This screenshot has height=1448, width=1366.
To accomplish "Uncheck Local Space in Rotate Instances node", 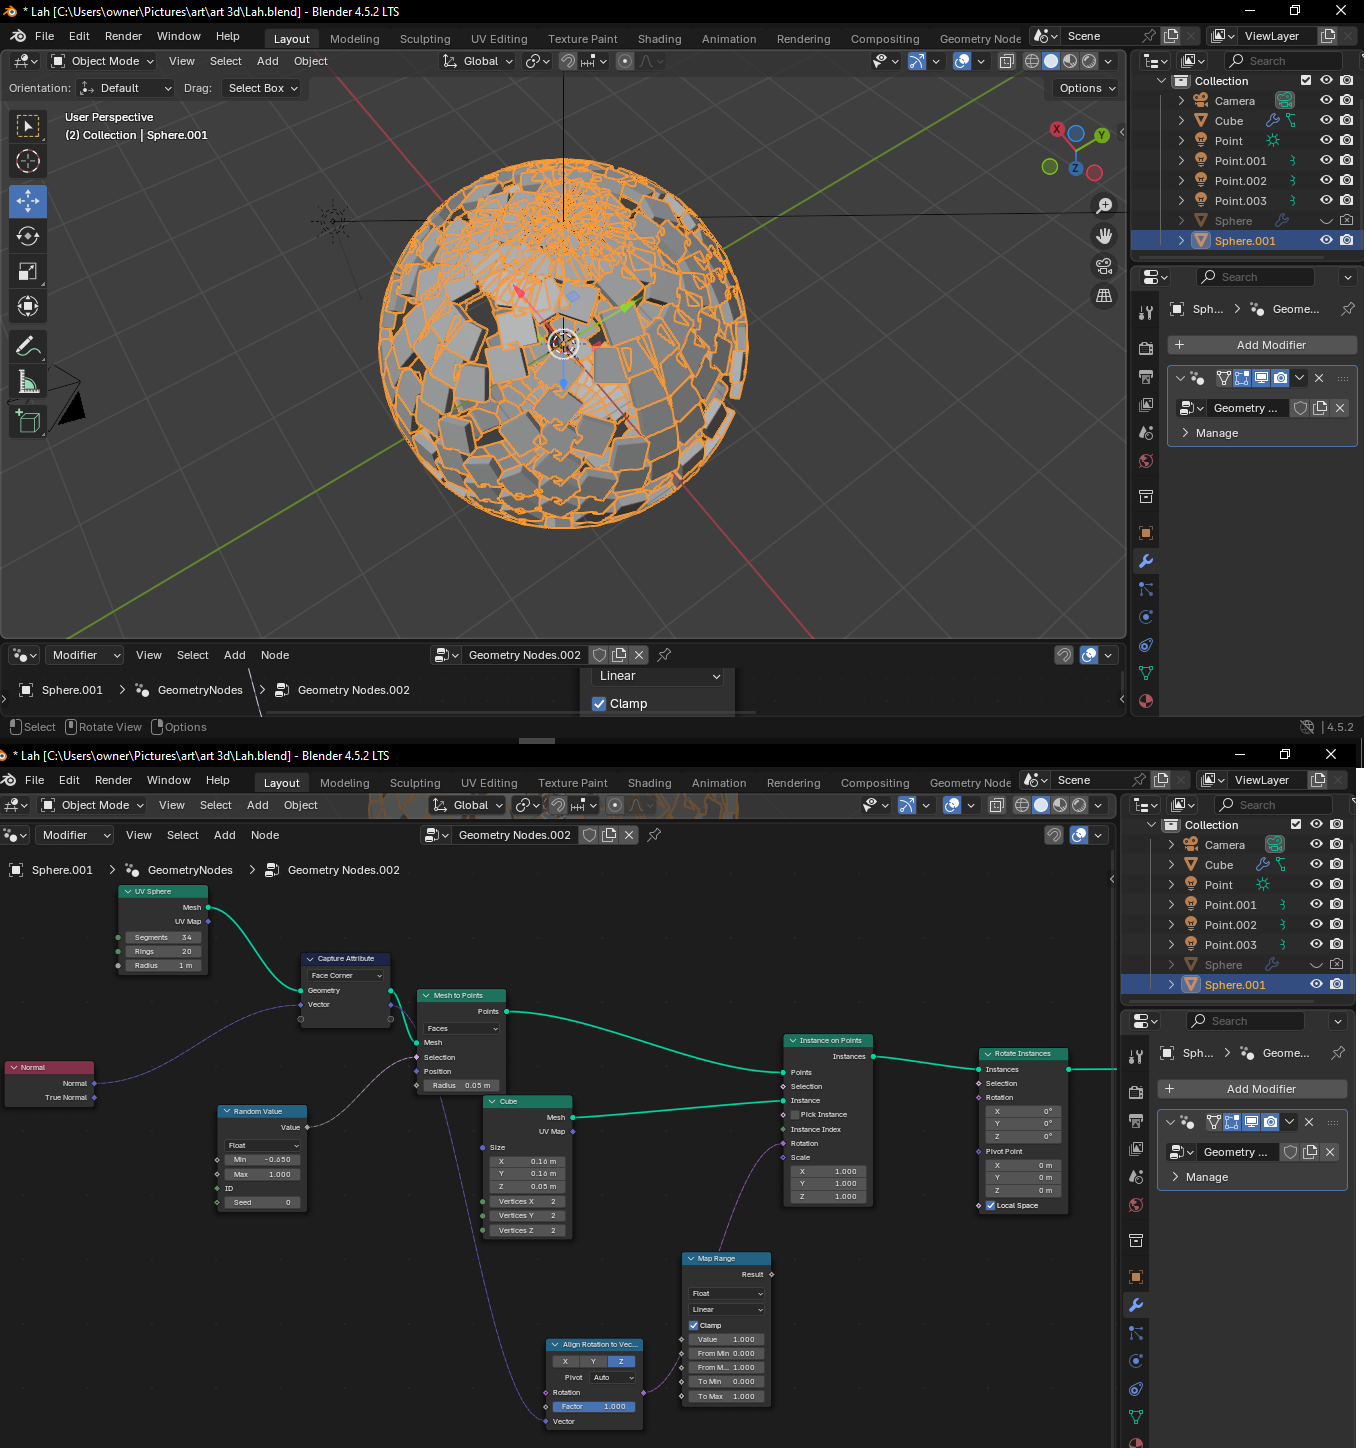I will coord(991,1205).
